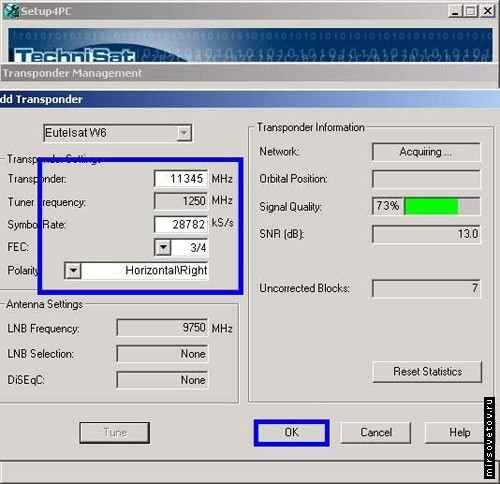Click the Signal Quality label
Screen dimensions: 500x484
coord(290,207)
